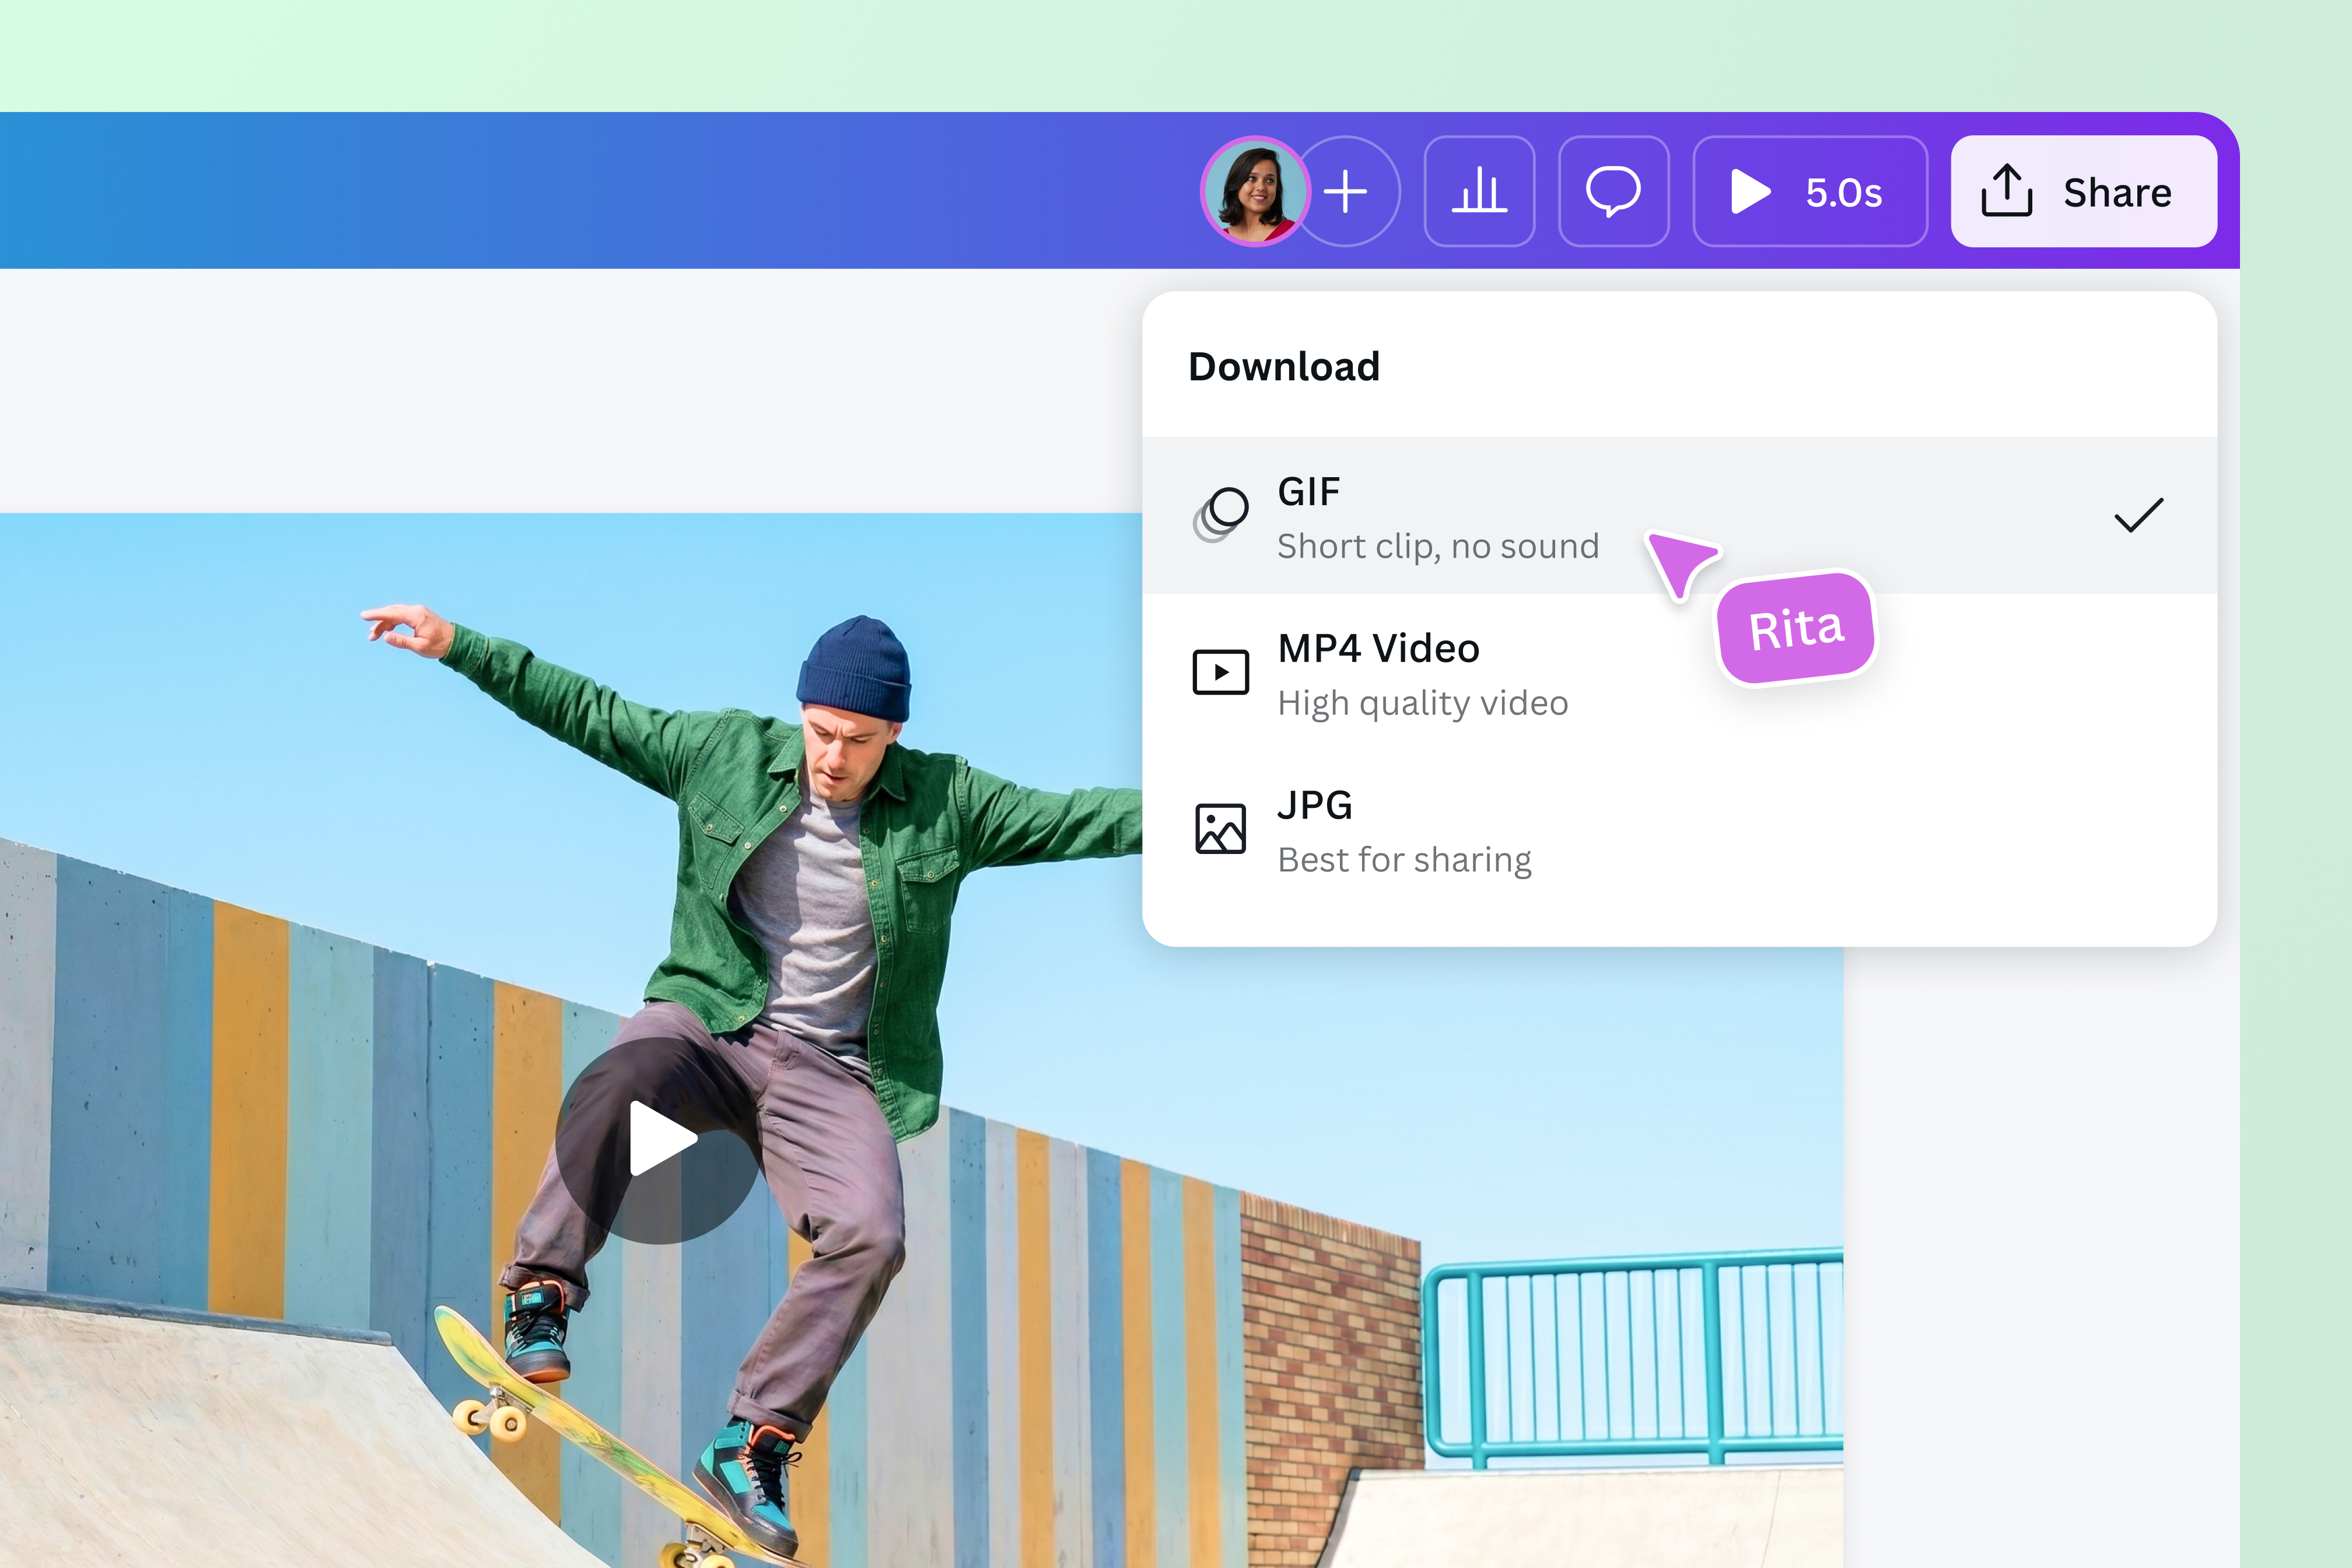Image resolution: width=2352 pixels, height=1568 pixels.
Task: Play the 5.0s presentation preview
Action: coord(1810,191)
